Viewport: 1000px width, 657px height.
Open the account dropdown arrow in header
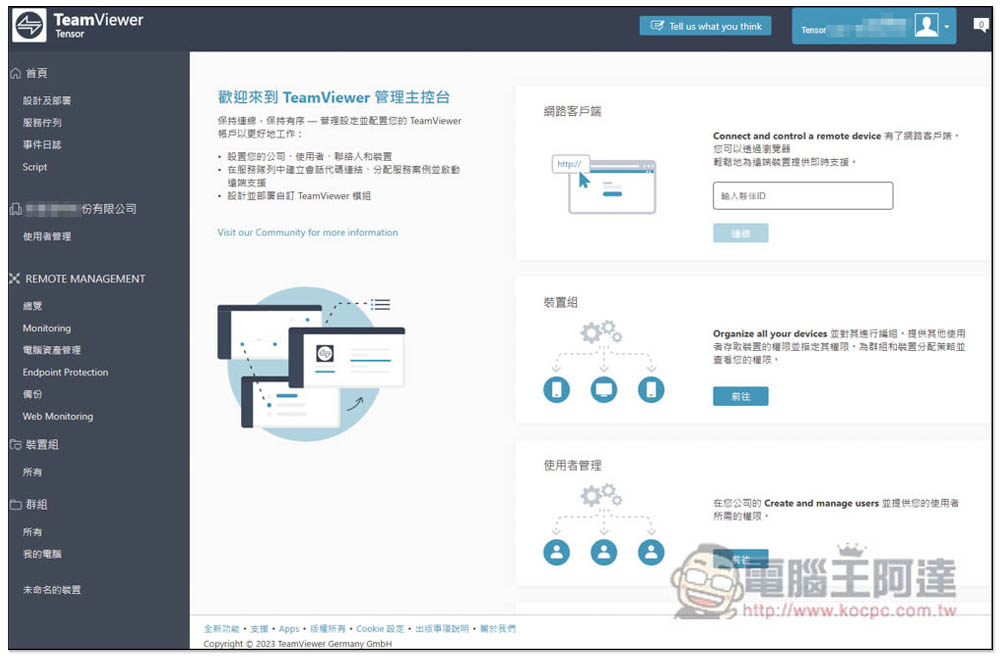946,27
